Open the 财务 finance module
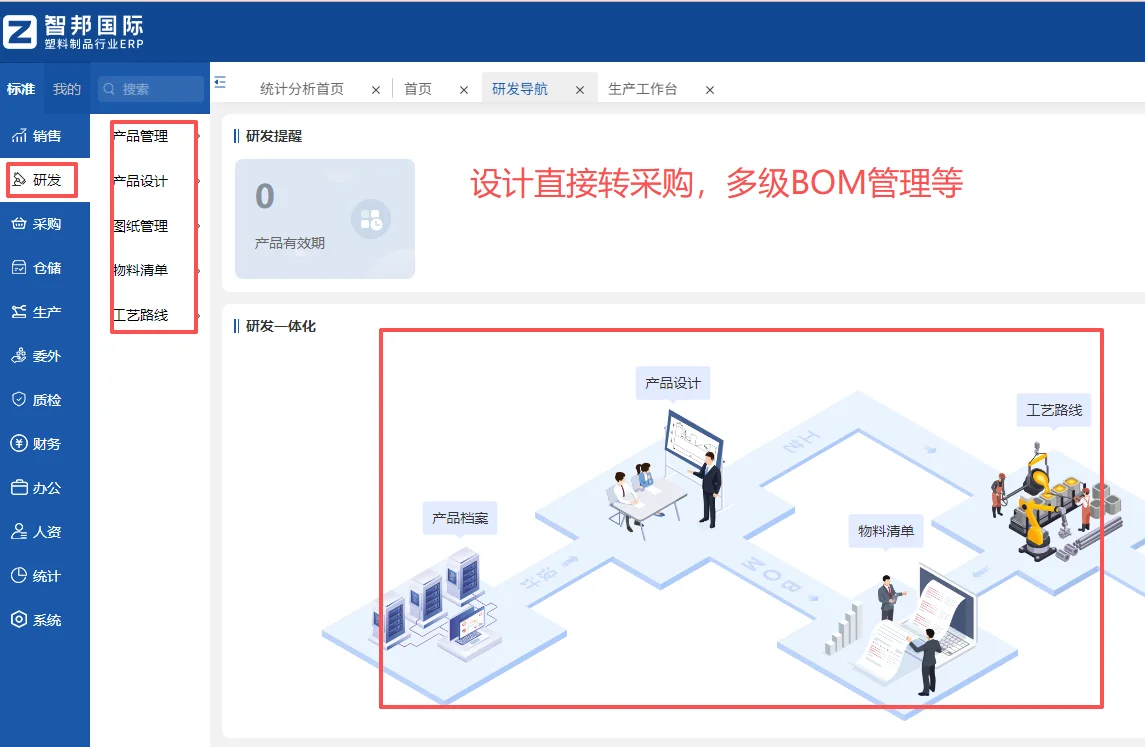 point(44,443)
